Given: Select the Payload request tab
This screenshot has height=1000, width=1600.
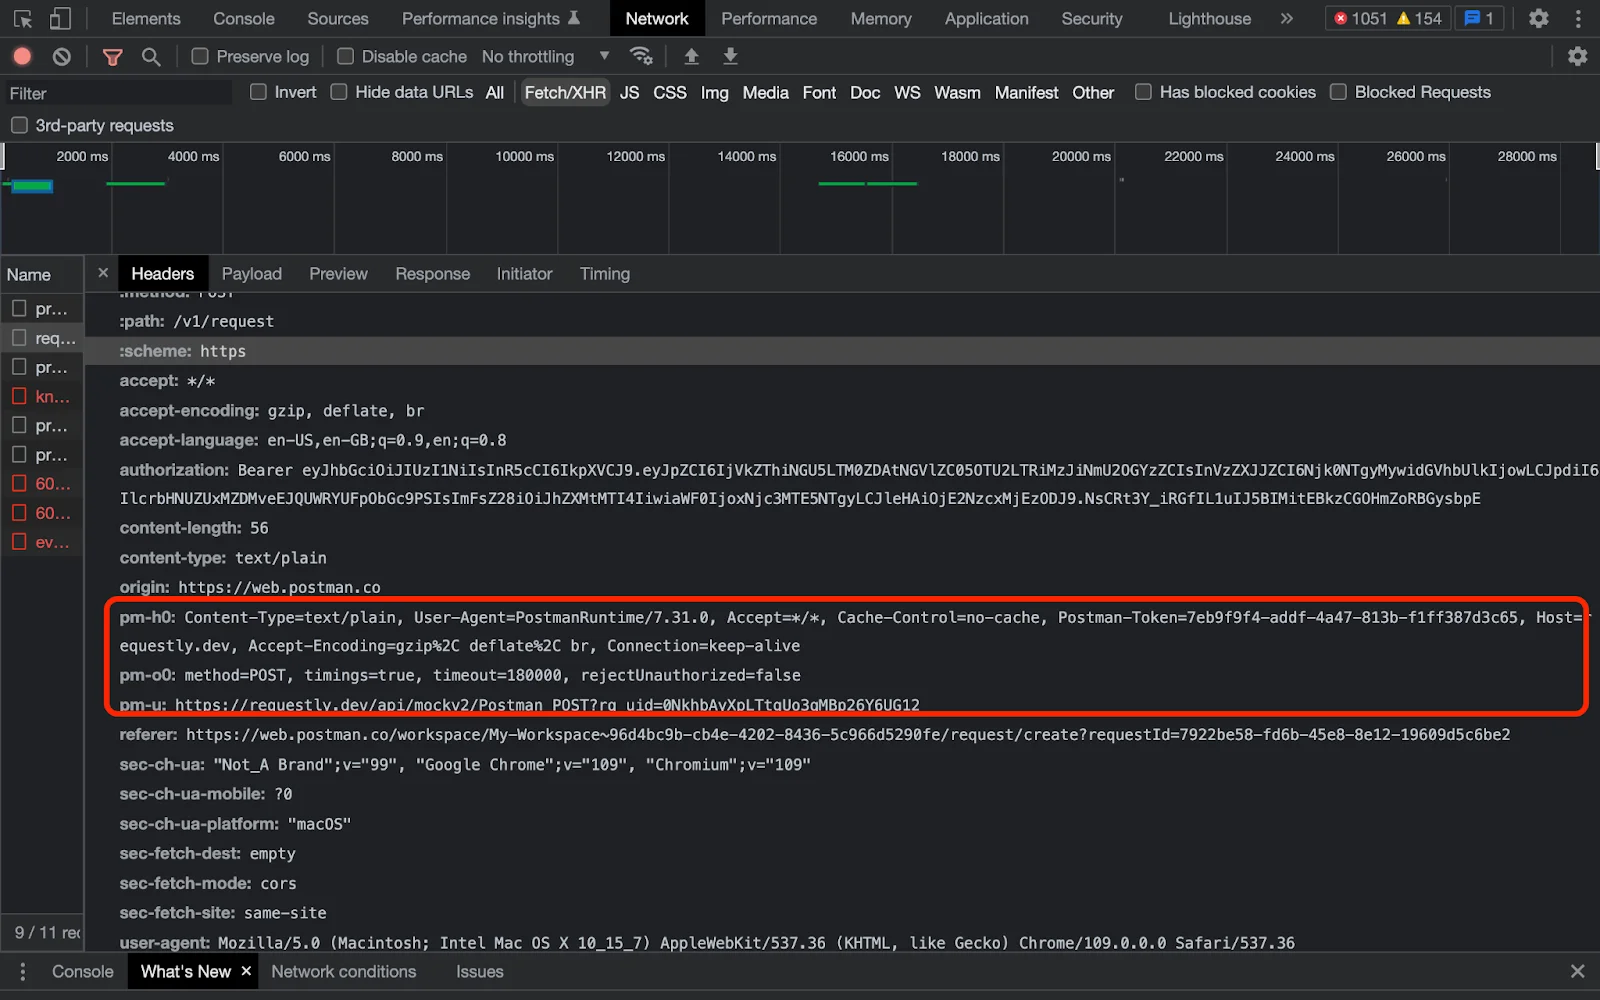Looking at the screenshot, I should tap(252, 273).
